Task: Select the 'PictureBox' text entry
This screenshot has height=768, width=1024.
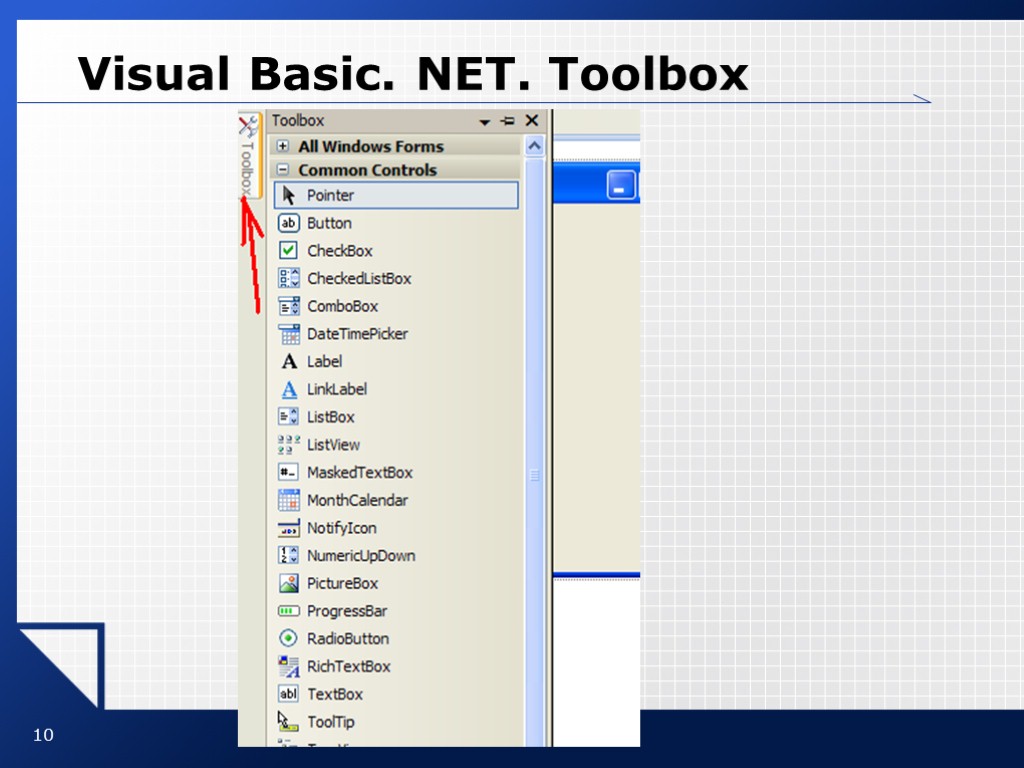Action: 343,583
